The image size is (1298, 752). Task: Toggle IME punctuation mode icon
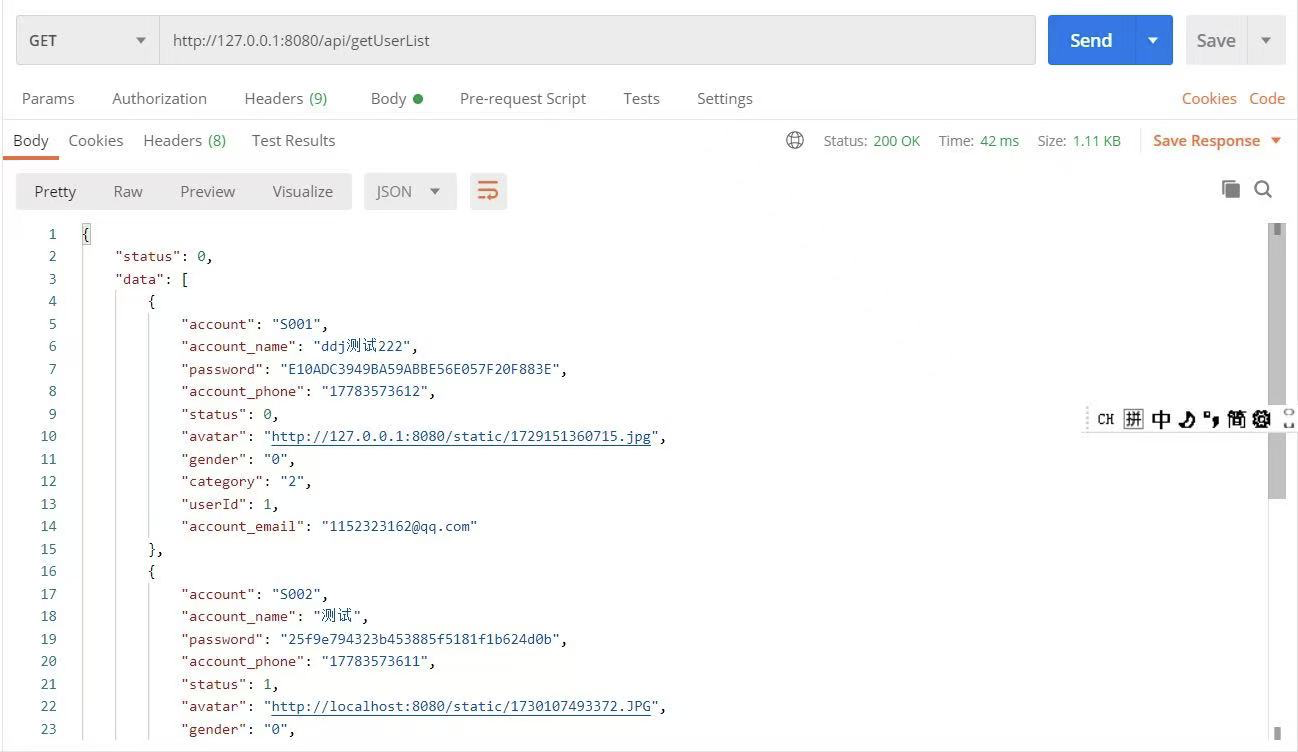1211,419
